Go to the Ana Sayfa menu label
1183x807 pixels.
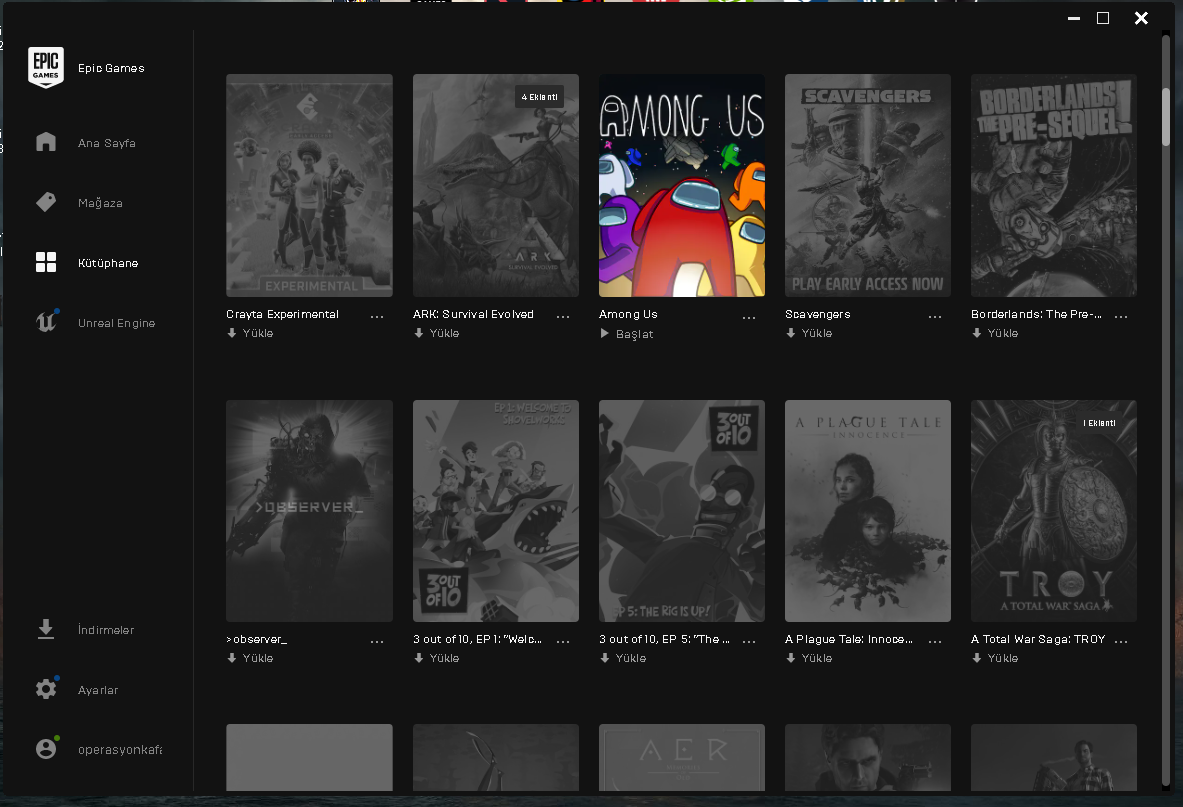pyautogui.click(x=106, y=143)
